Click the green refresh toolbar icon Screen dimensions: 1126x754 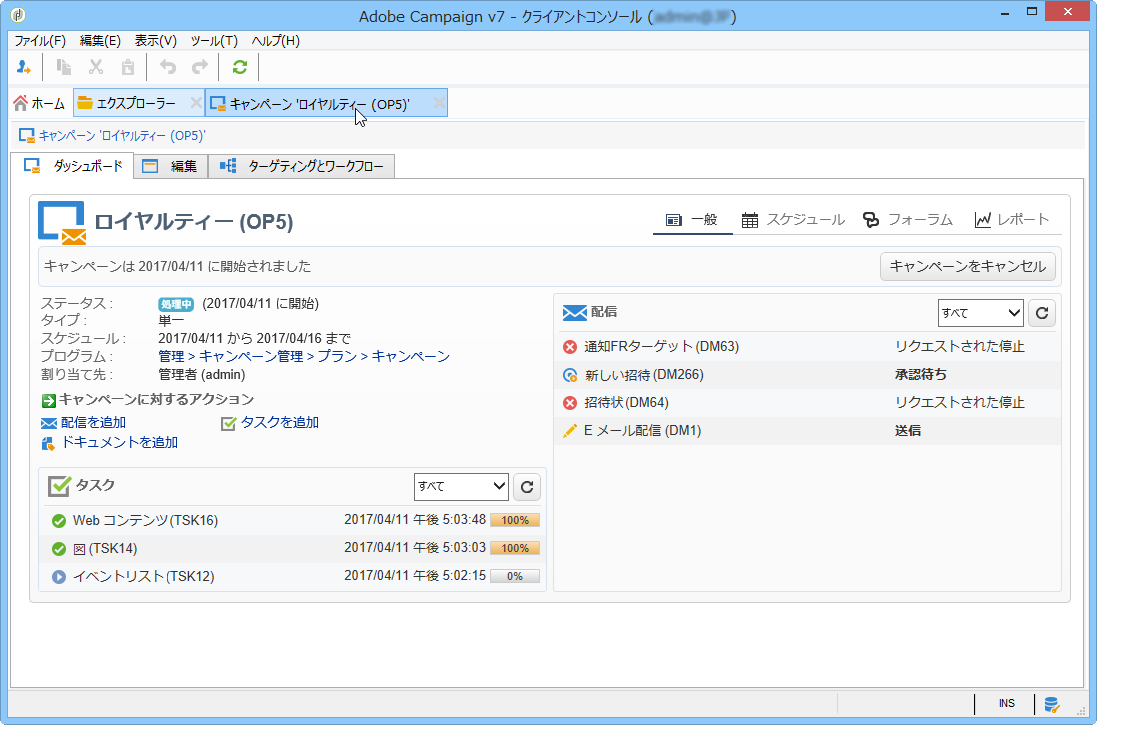pos(240,68)
